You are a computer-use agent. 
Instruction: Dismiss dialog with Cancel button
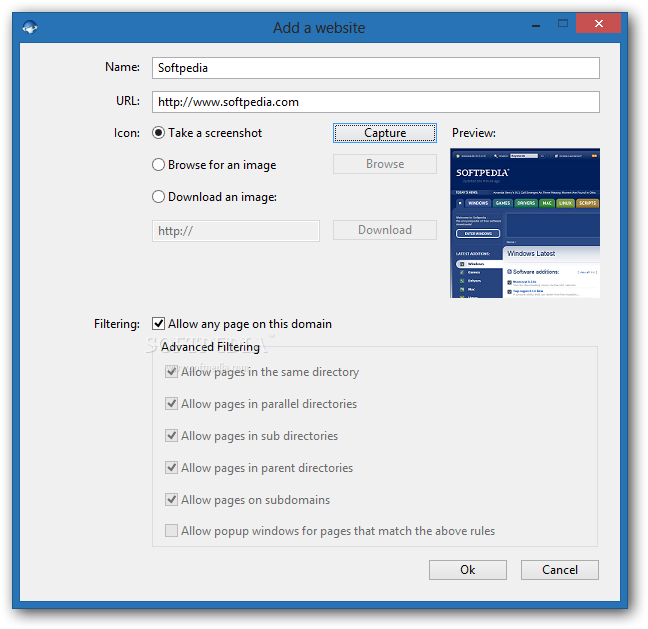(x=560, y=570)
